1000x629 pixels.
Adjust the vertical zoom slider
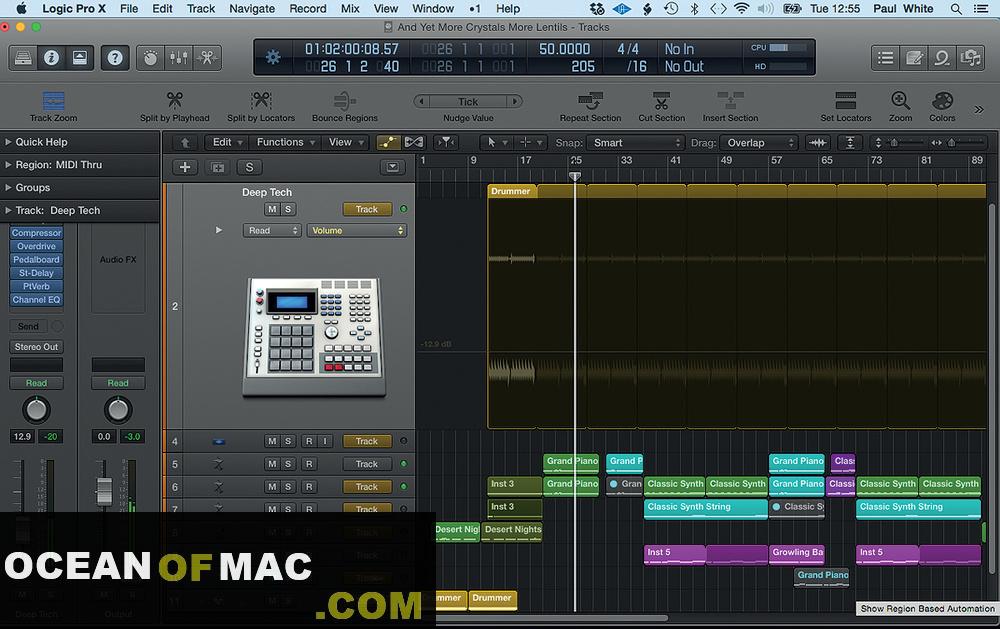tap(896, 143)
